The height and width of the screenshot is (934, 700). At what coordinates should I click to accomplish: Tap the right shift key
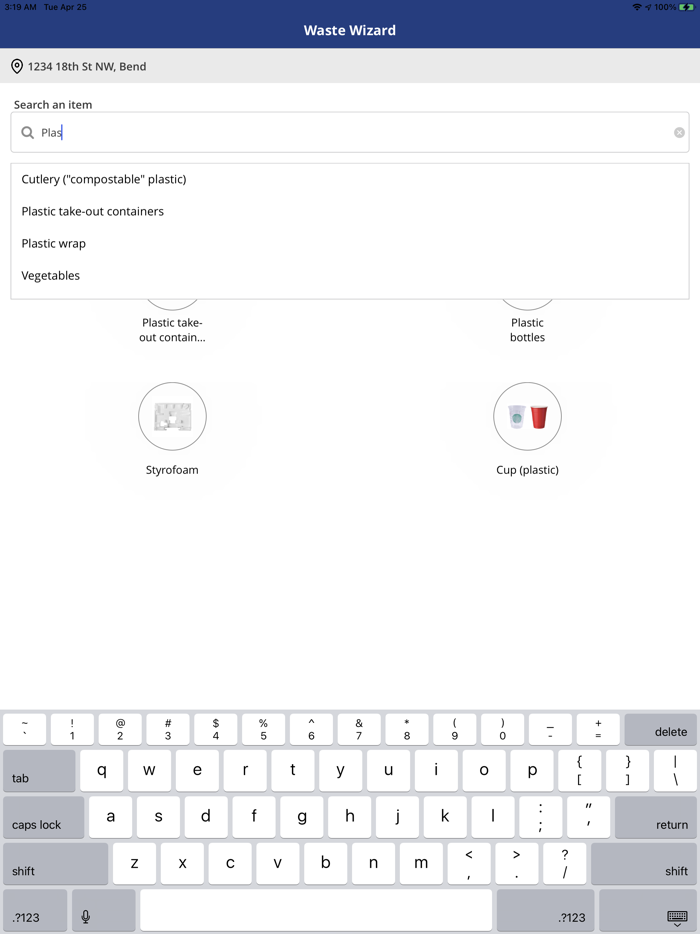coord(643,863)
